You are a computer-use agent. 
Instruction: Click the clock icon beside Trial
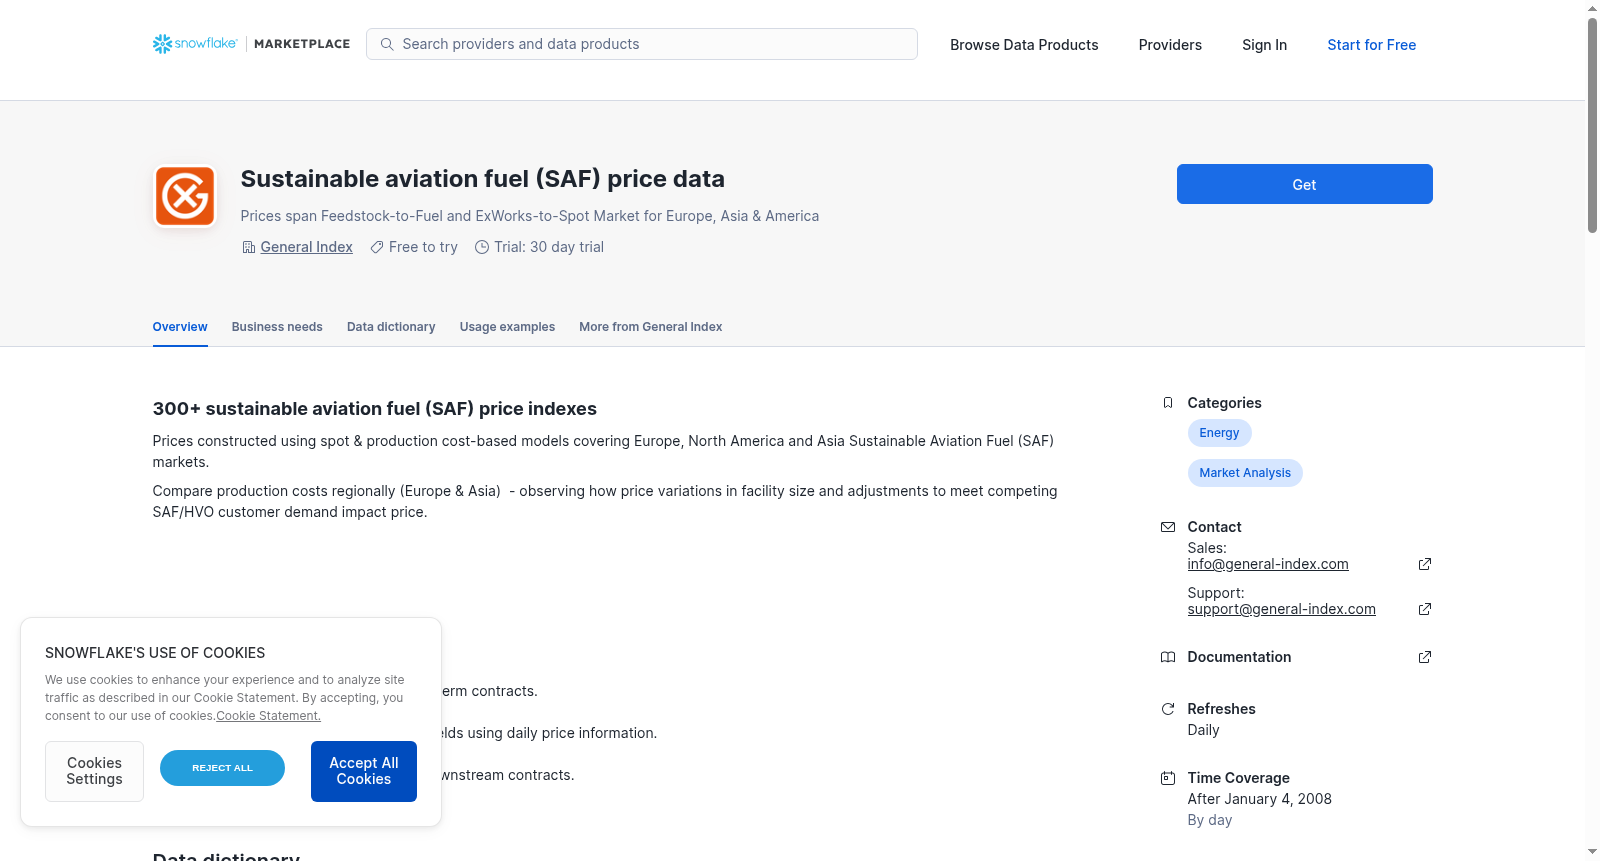[x=482, y=247]
